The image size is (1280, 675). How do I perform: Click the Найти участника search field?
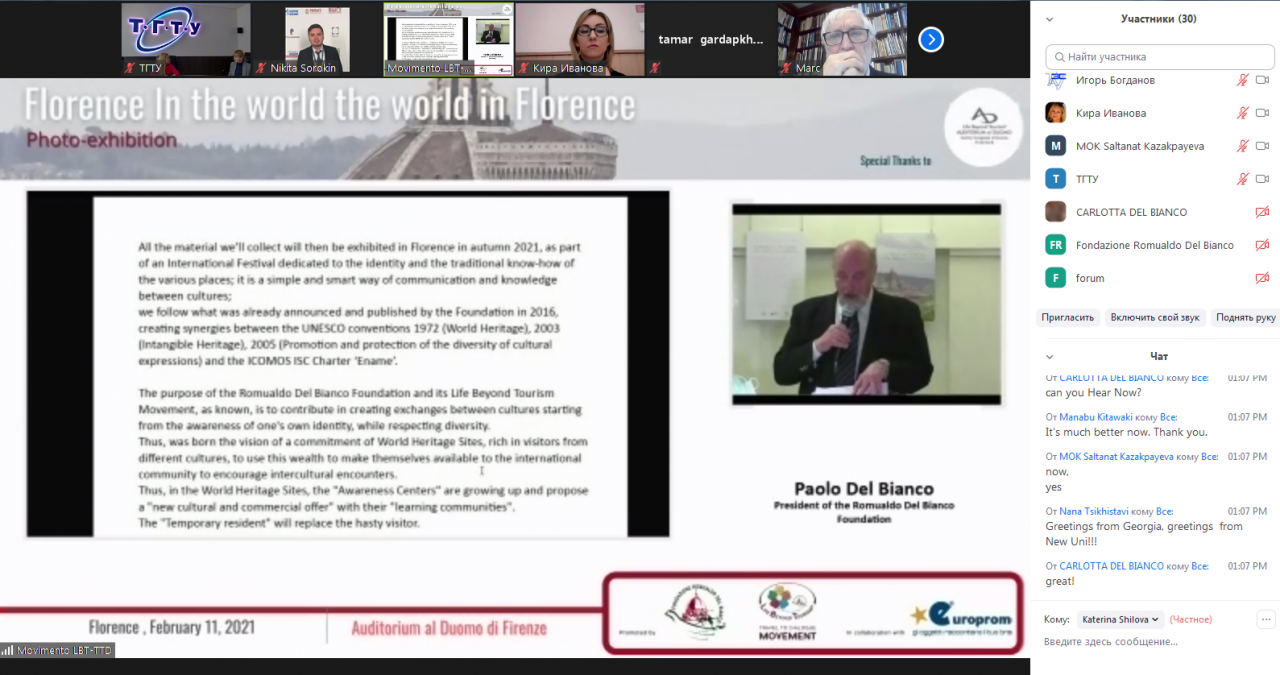[1160, 57]
